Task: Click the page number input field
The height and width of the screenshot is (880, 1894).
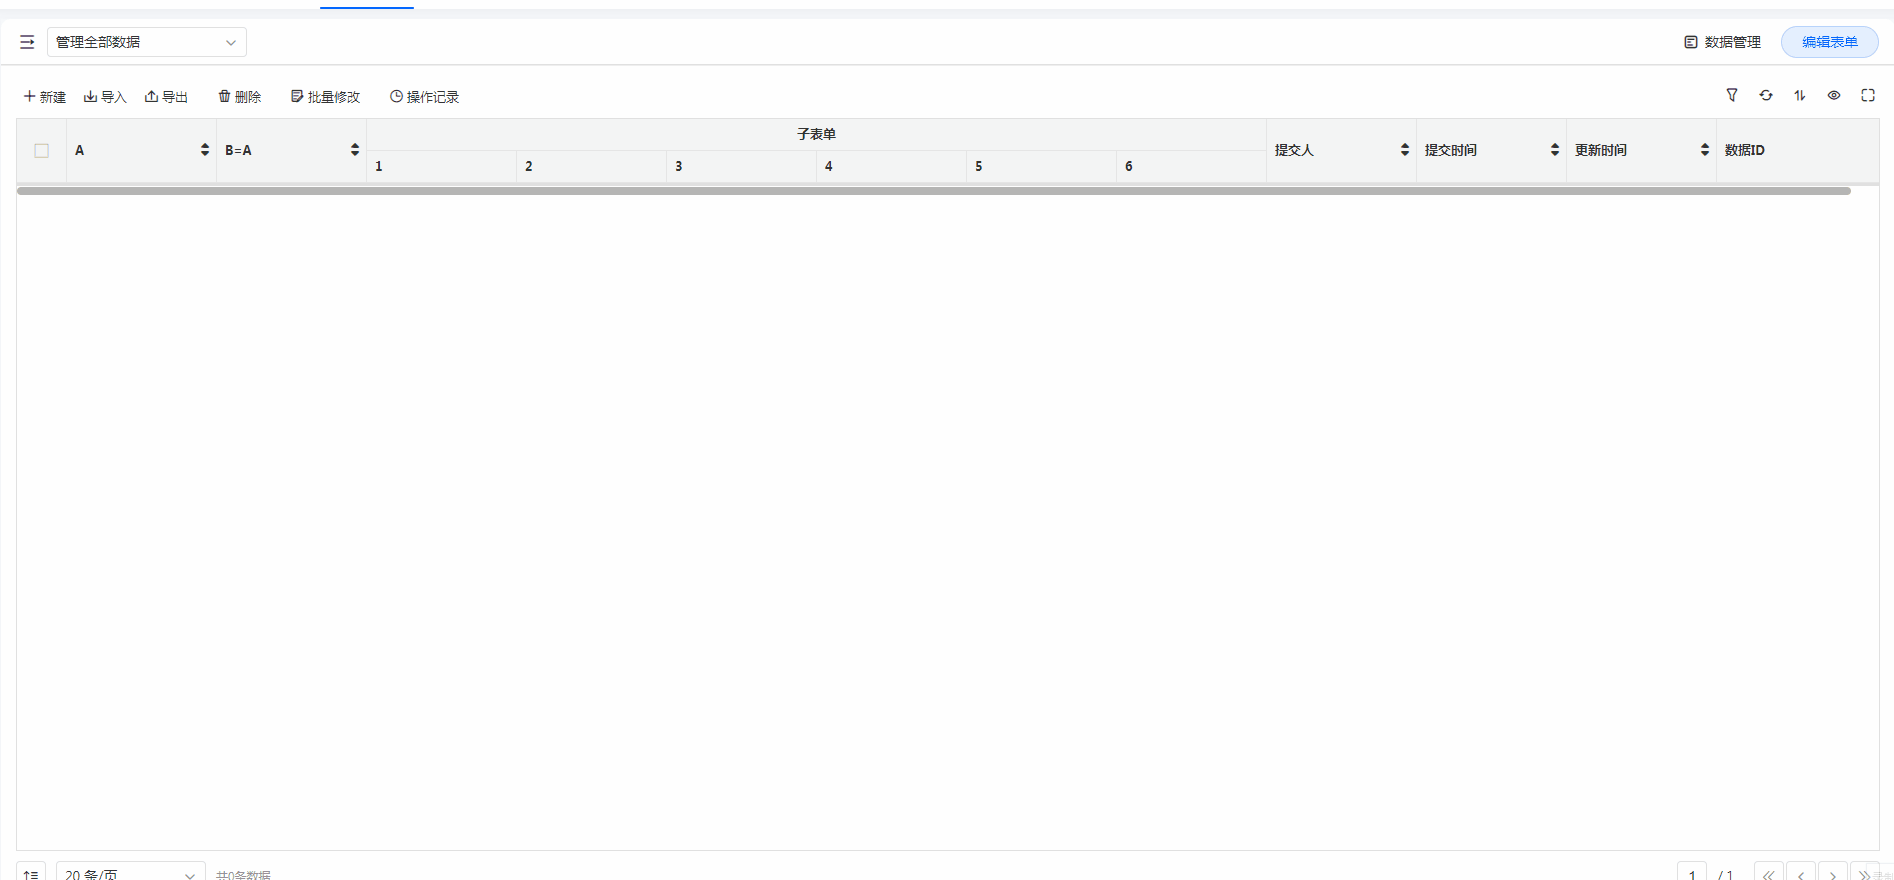Action: pyautogui.click(x=1691, y=874)
